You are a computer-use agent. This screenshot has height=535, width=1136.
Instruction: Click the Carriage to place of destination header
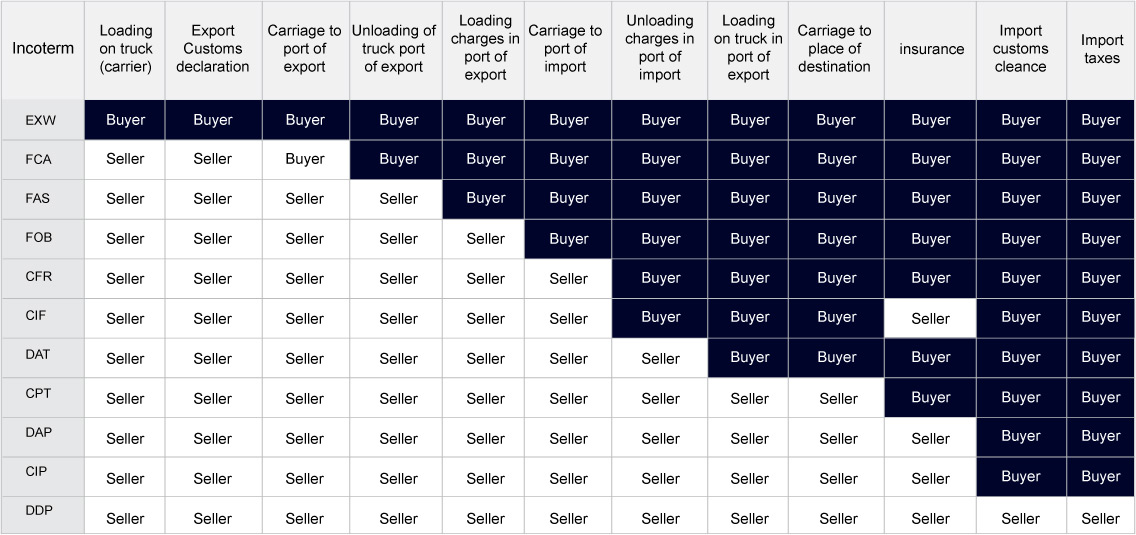(x=835, y=49)
